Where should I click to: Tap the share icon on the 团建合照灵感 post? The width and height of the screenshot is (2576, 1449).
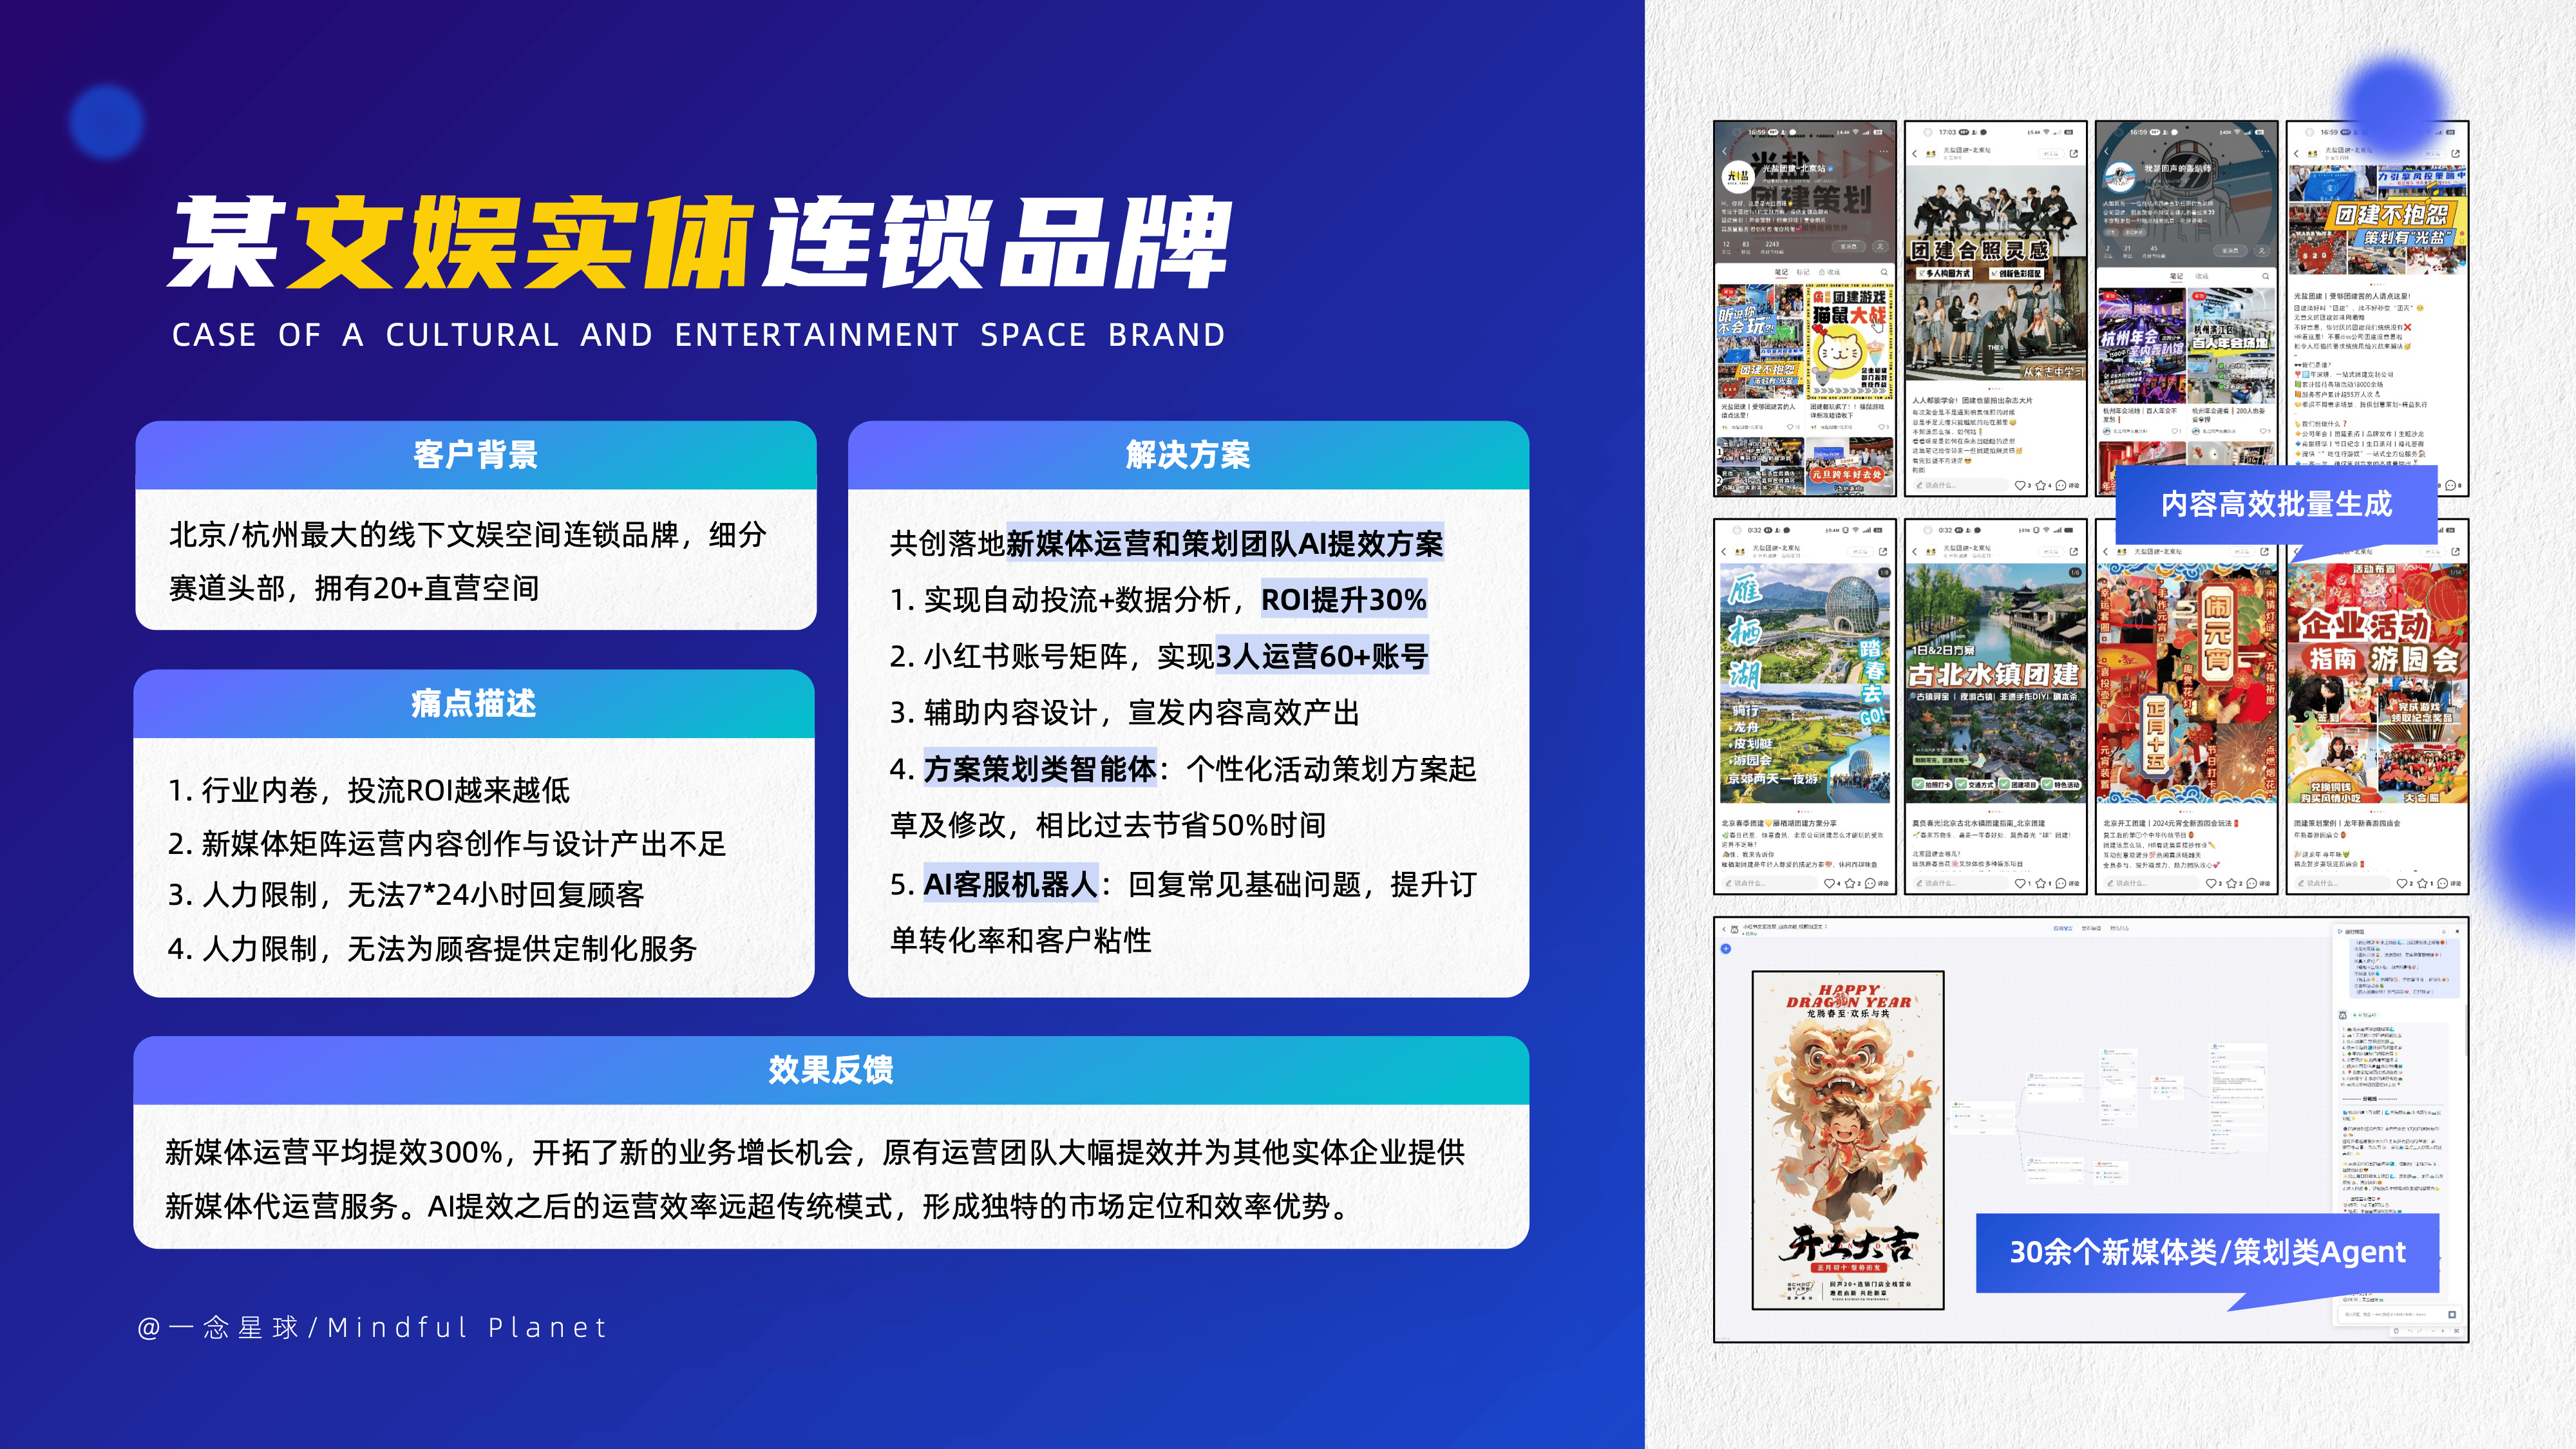point(2073,154)
